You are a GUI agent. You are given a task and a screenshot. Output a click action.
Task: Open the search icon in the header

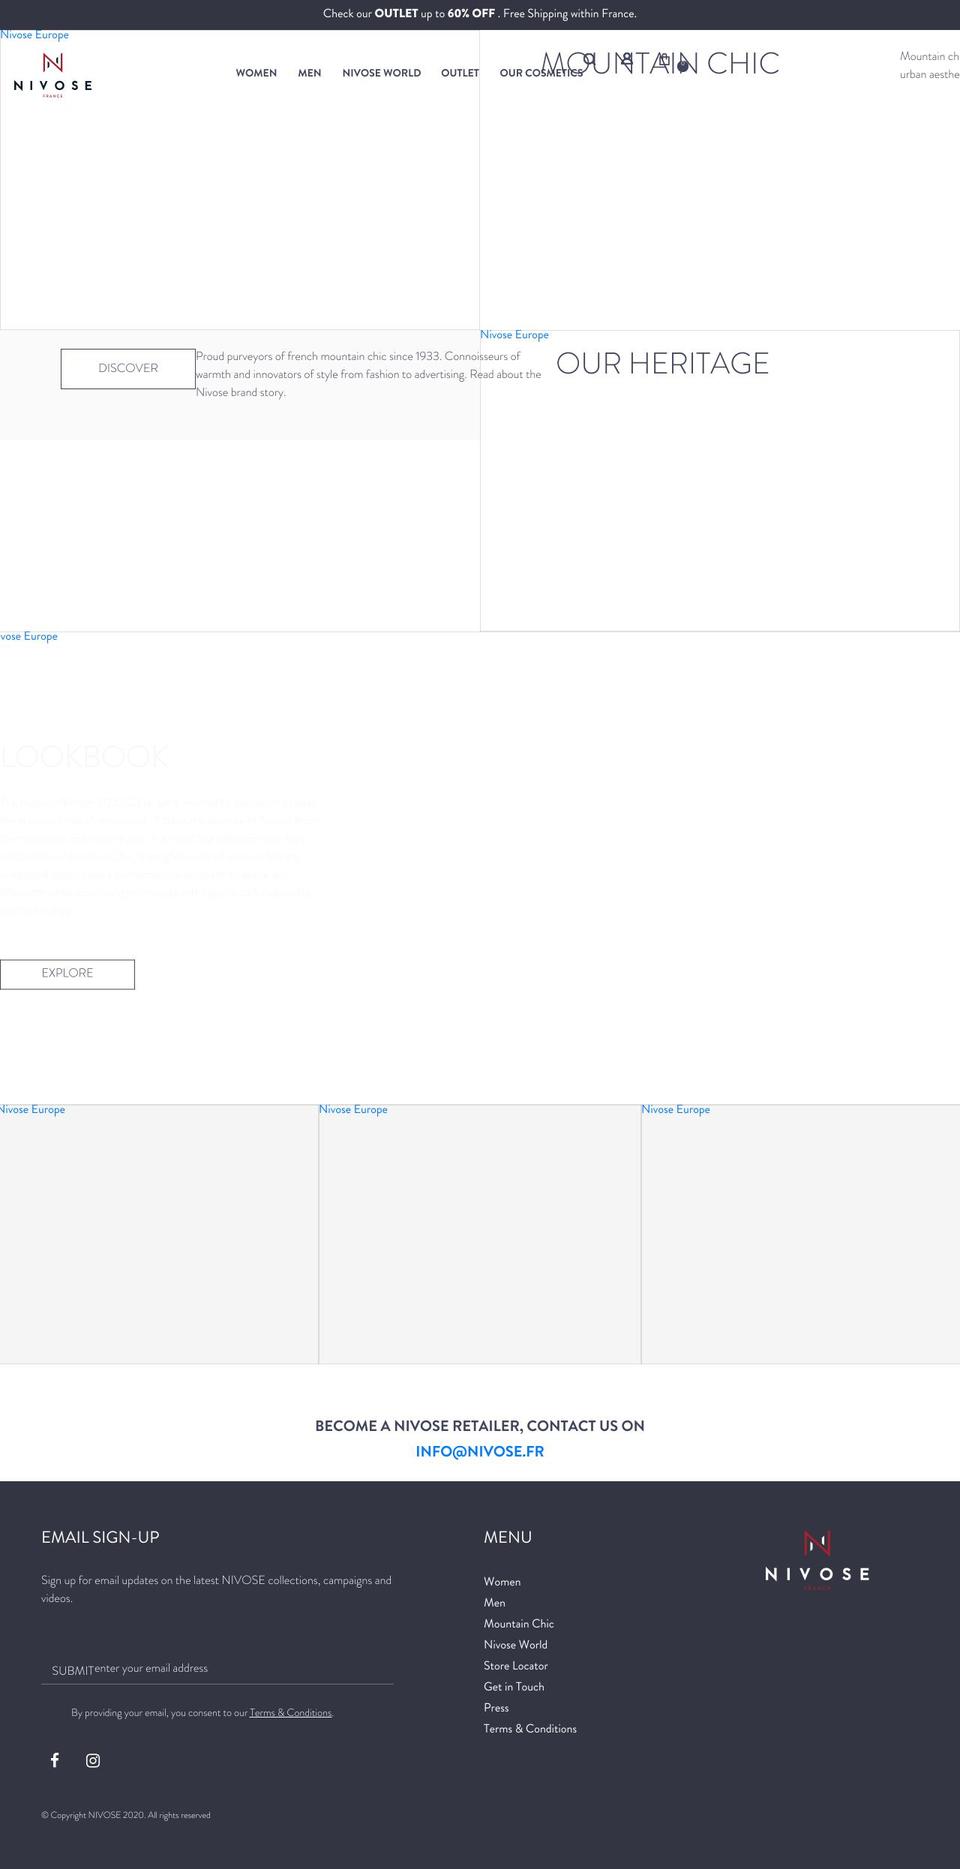click(x=589, y=60)
